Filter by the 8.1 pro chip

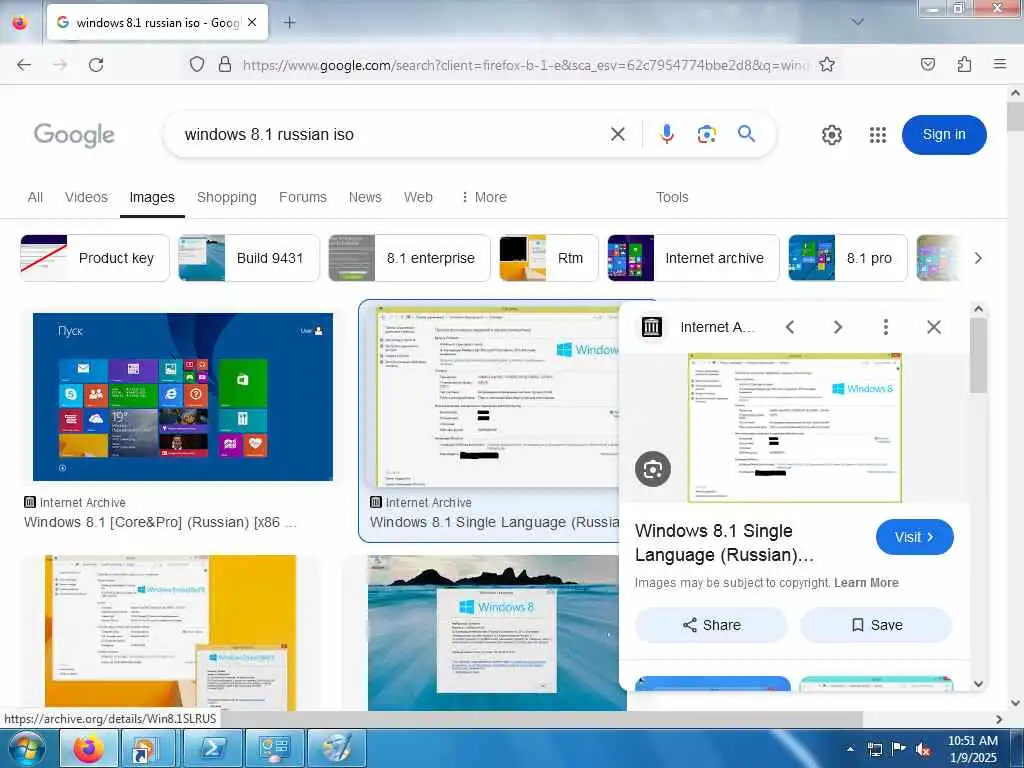(848, 258)
